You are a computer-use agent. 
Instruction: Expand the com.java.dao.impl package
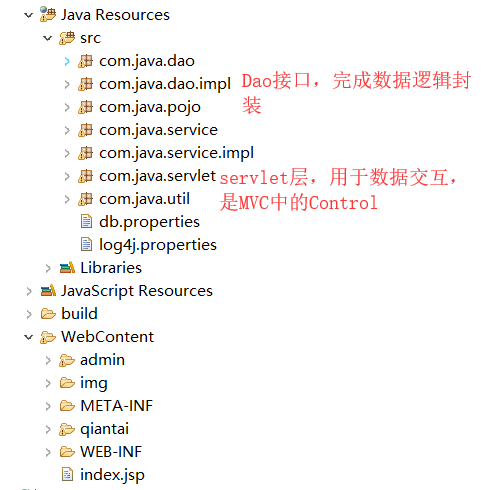(x=67, y=84)
